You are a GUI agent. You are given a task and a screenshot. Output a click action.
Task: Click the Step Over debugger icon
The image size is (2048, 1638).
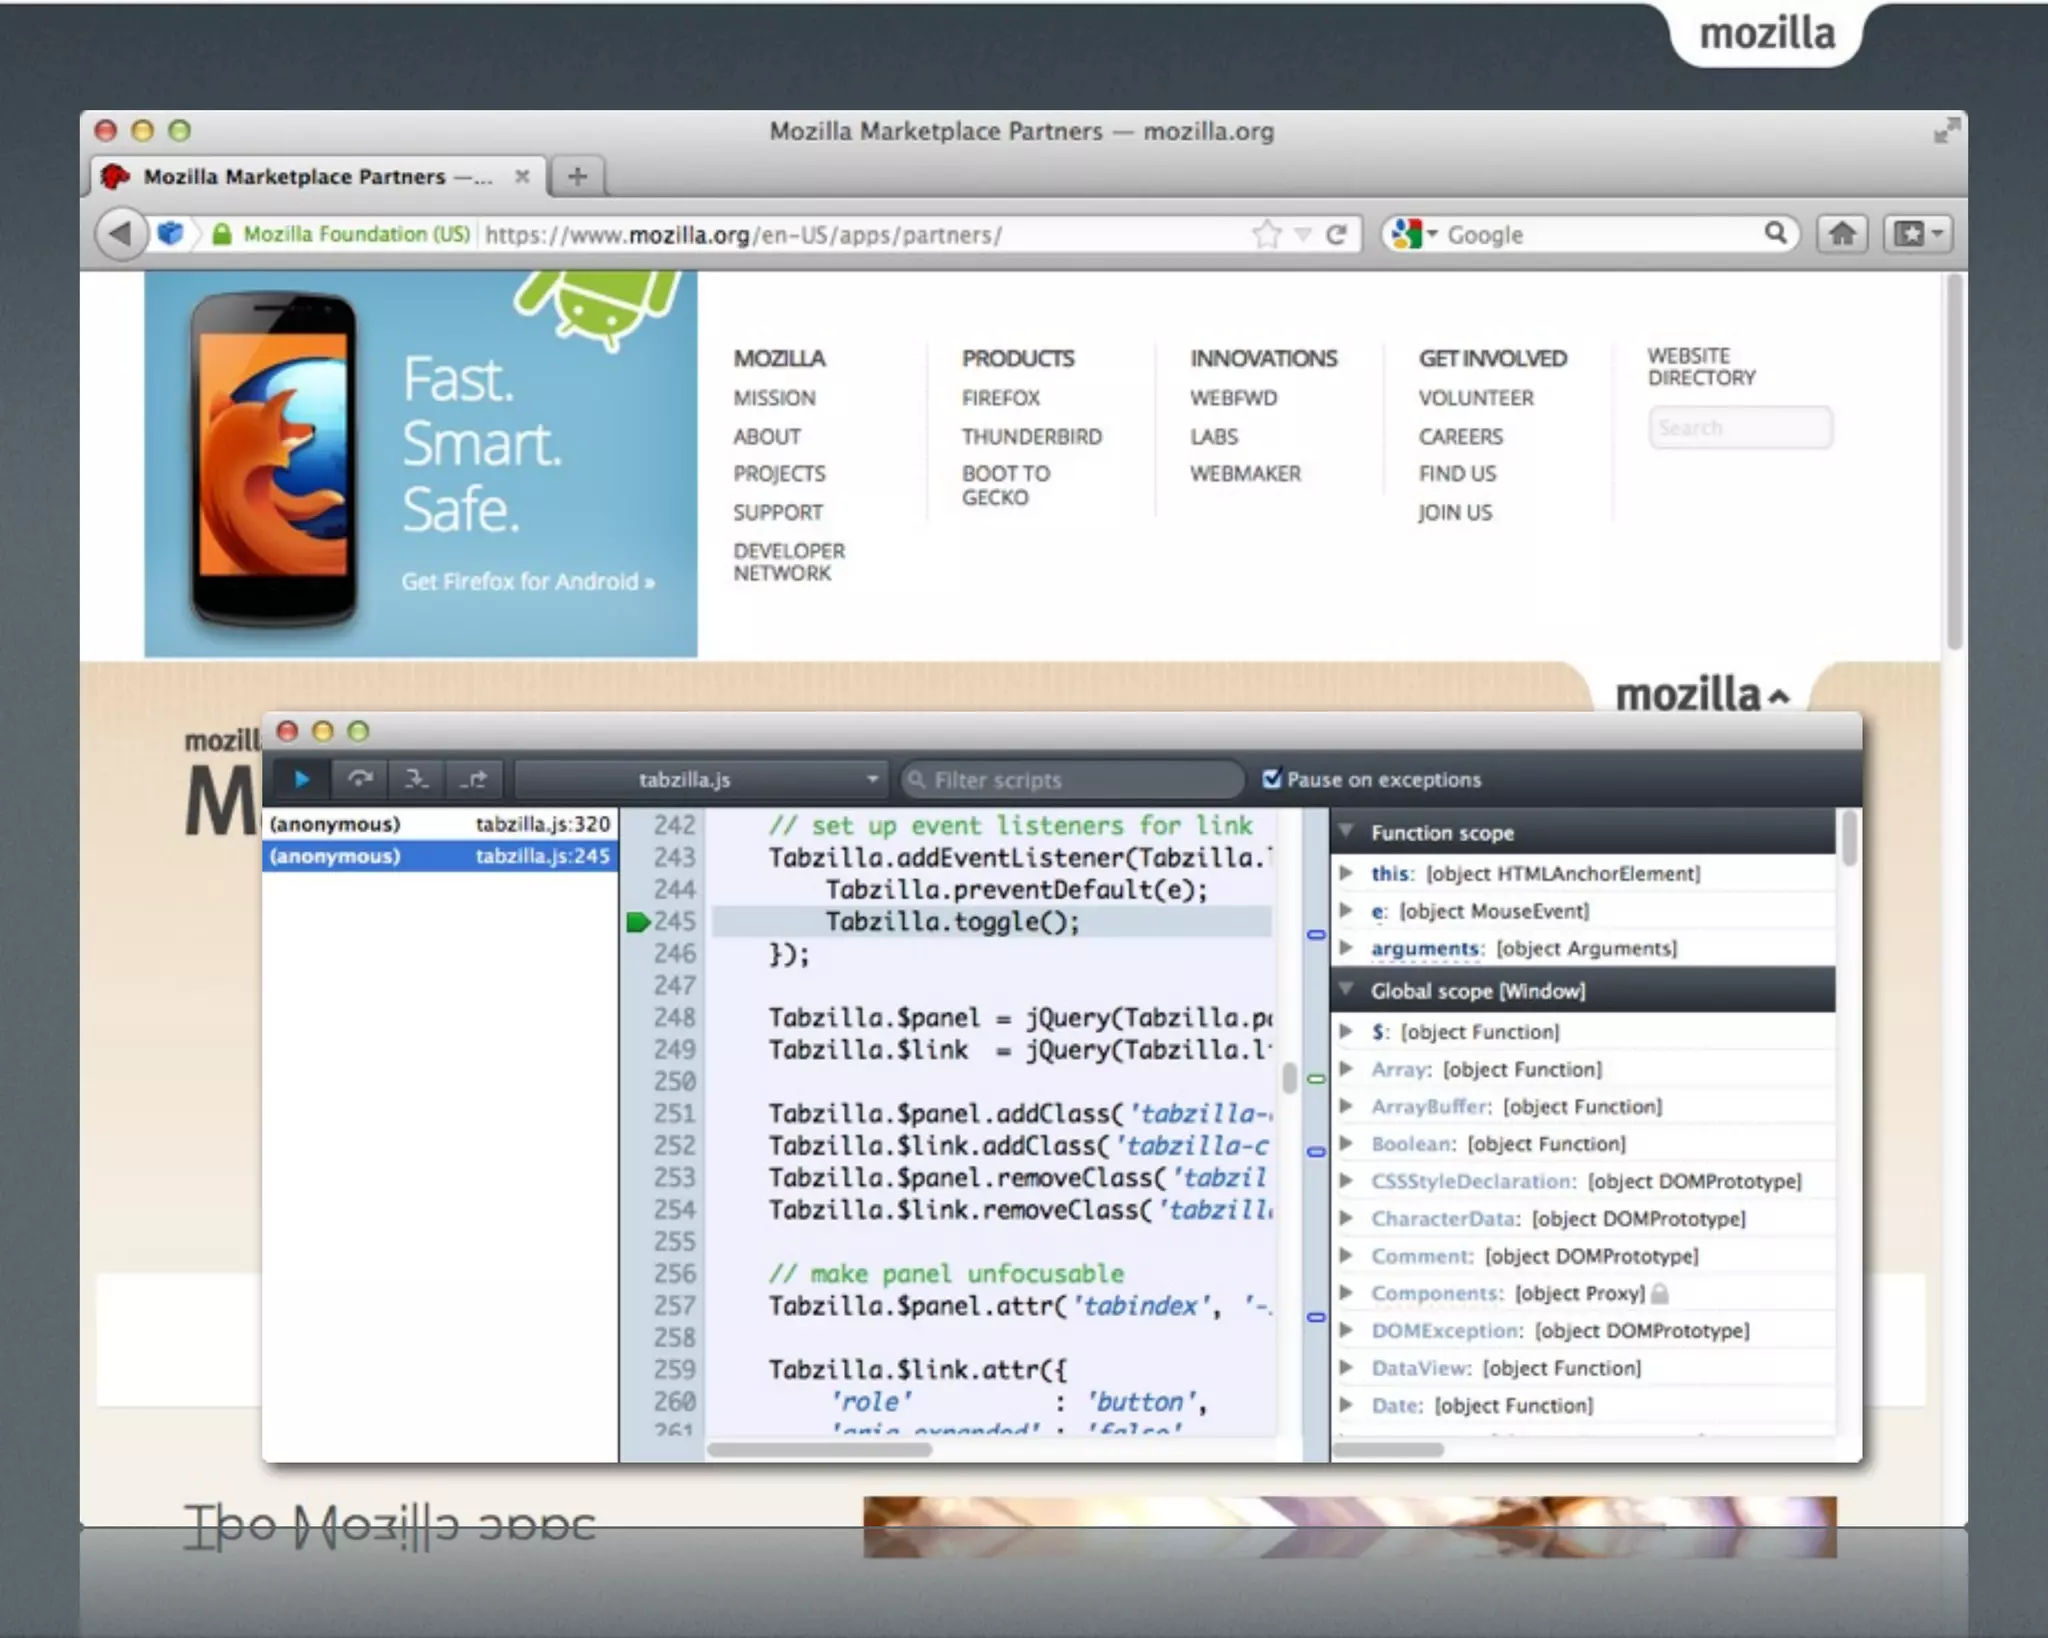(x=360, y=779)
